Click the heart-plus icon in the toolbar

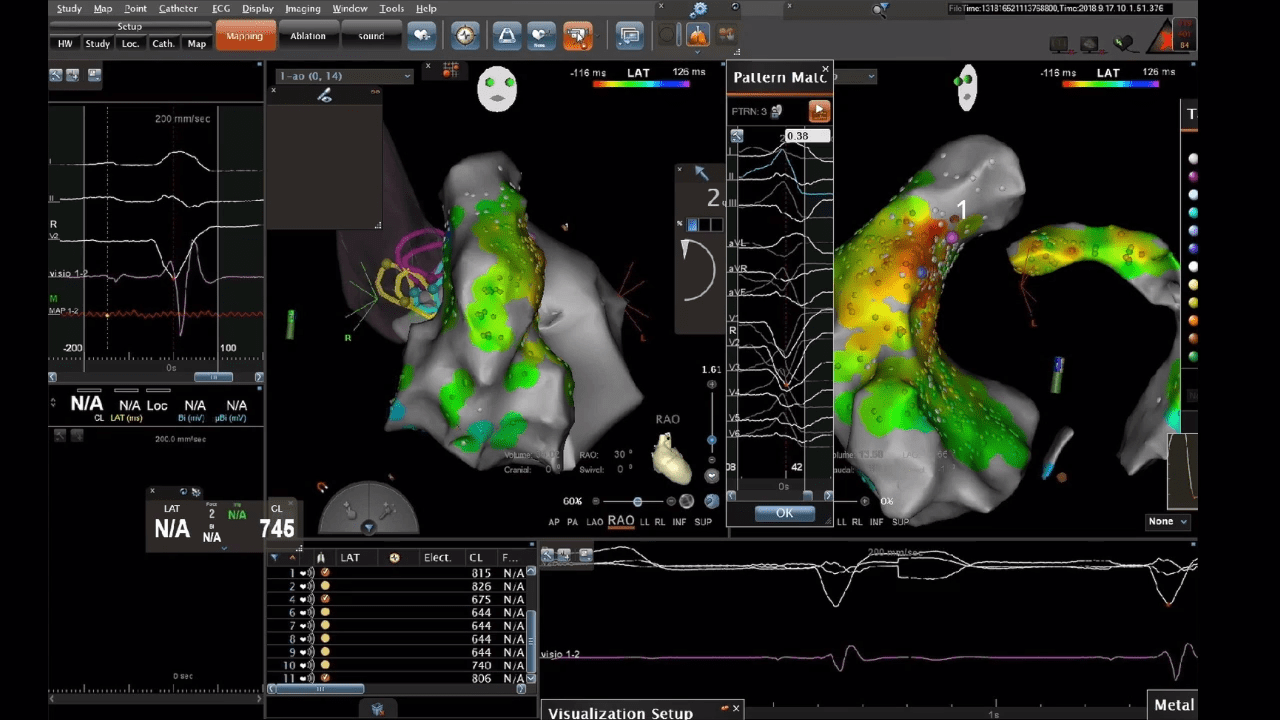click(x=422, y=36)
